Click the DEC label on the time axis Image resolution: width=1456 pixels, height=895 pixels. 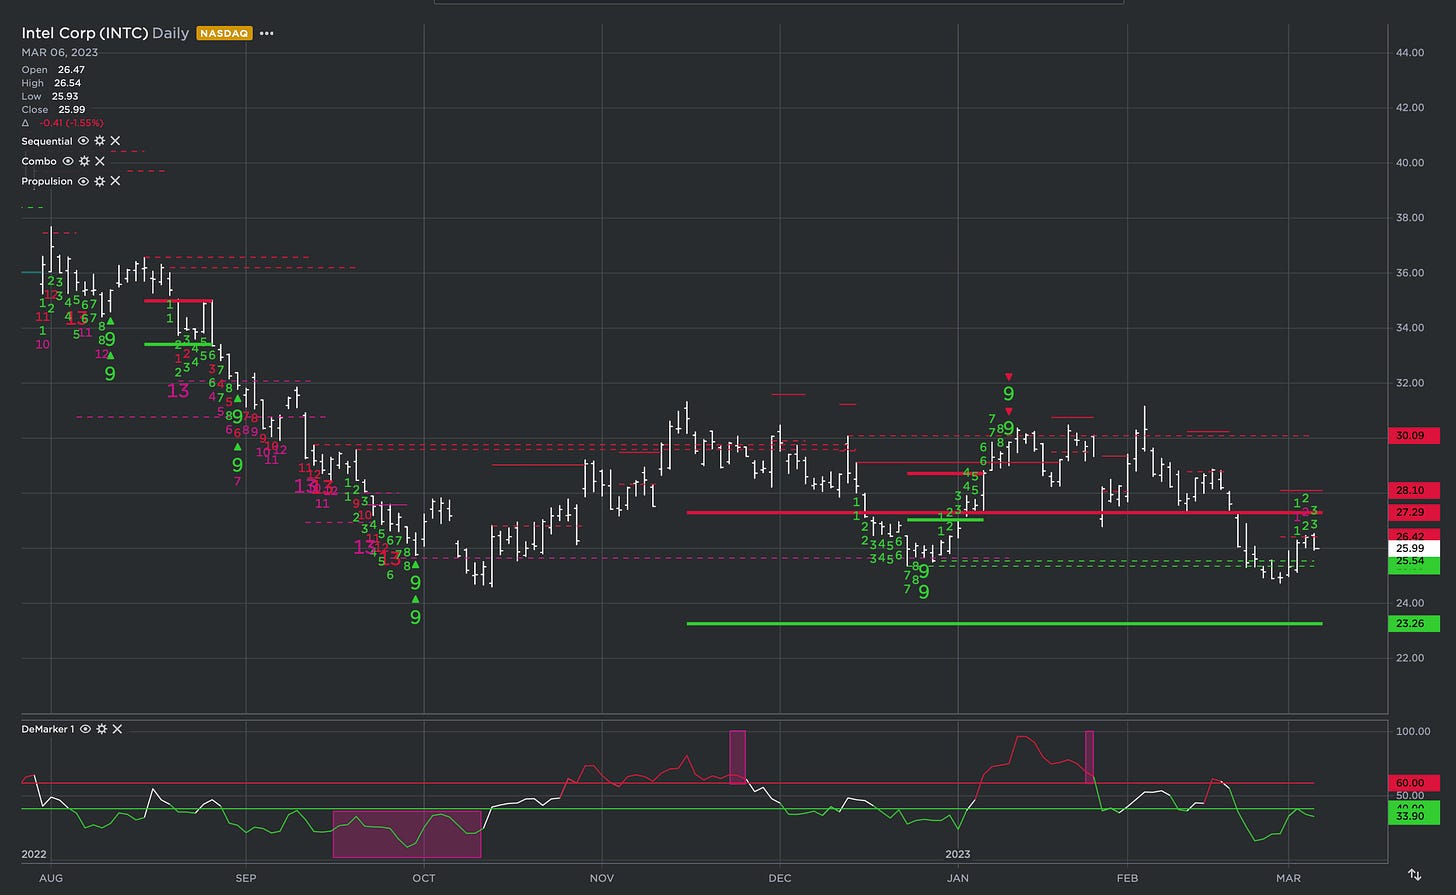click(x=780, y=878)
